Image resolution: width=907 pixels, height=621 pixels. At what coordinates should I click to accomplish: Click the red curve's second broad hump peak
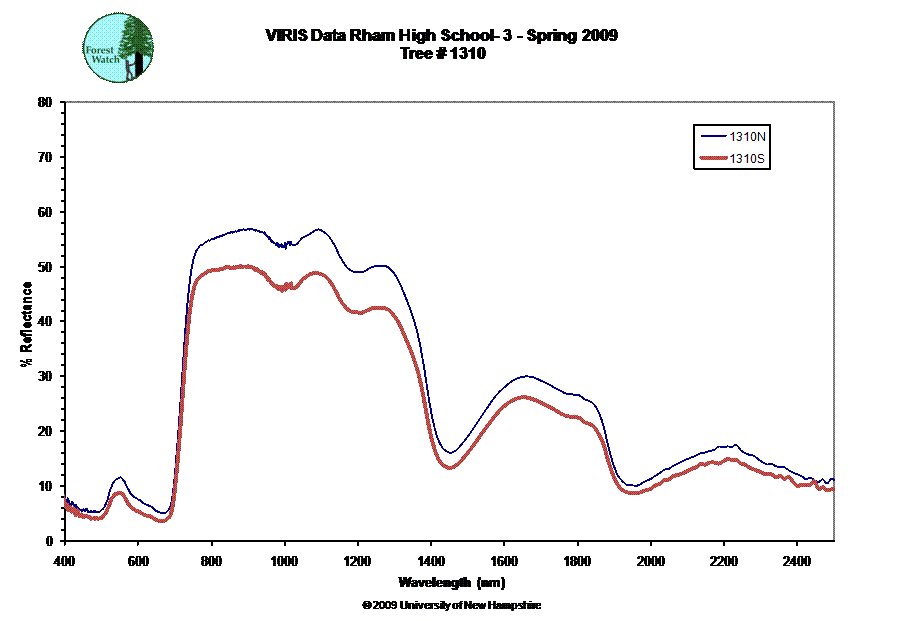pos(524,397)
